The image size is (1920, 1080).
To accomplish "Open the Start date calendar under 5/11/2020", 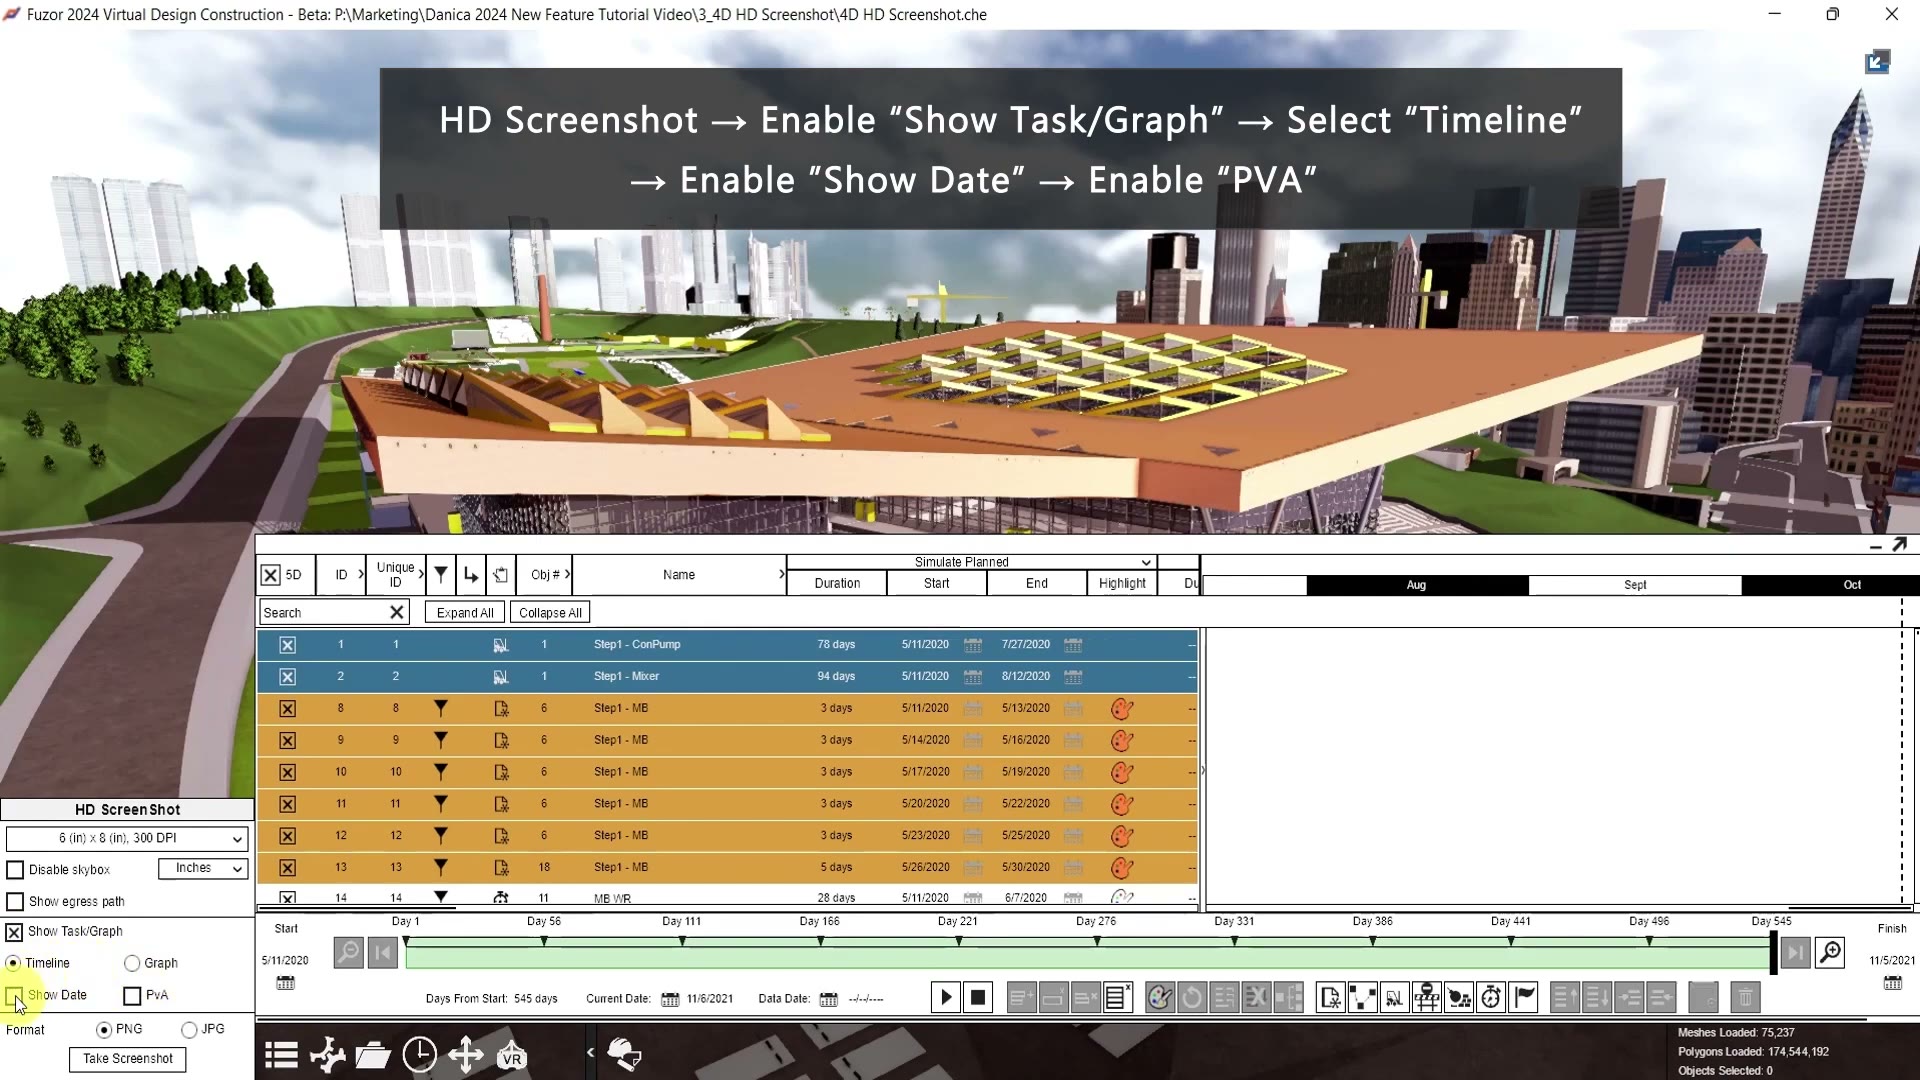I will point(285,983).
